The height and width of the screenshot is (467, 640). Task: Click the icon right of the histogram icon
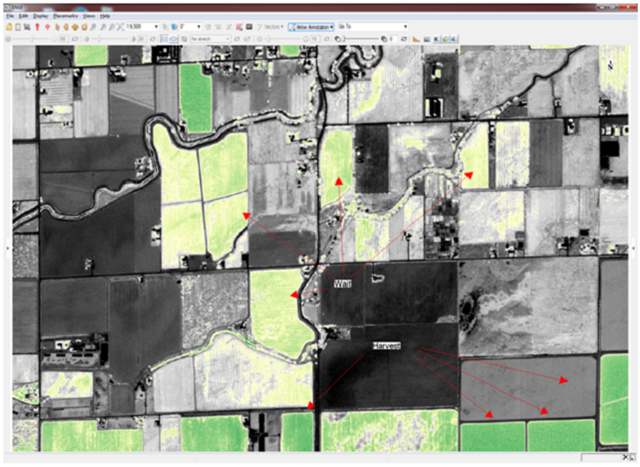[x=427, y=38]
